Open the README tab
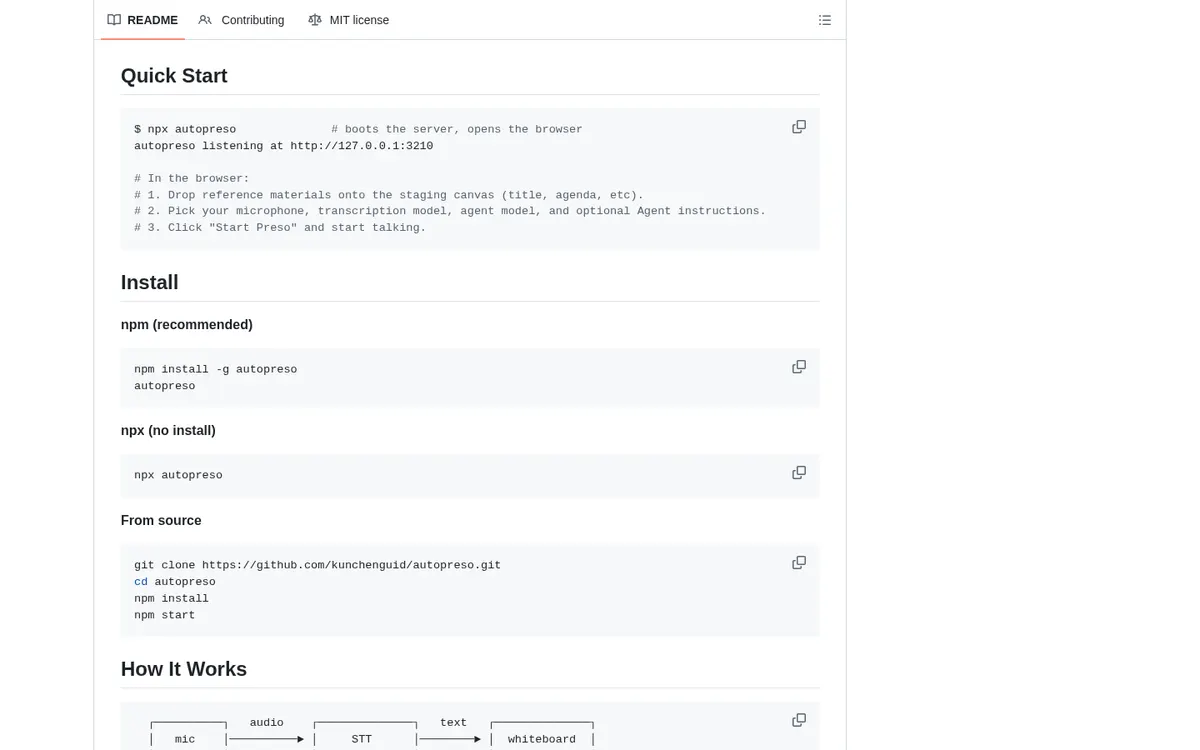The height and width of the screenshot is (750, 1200). point(143,20)
